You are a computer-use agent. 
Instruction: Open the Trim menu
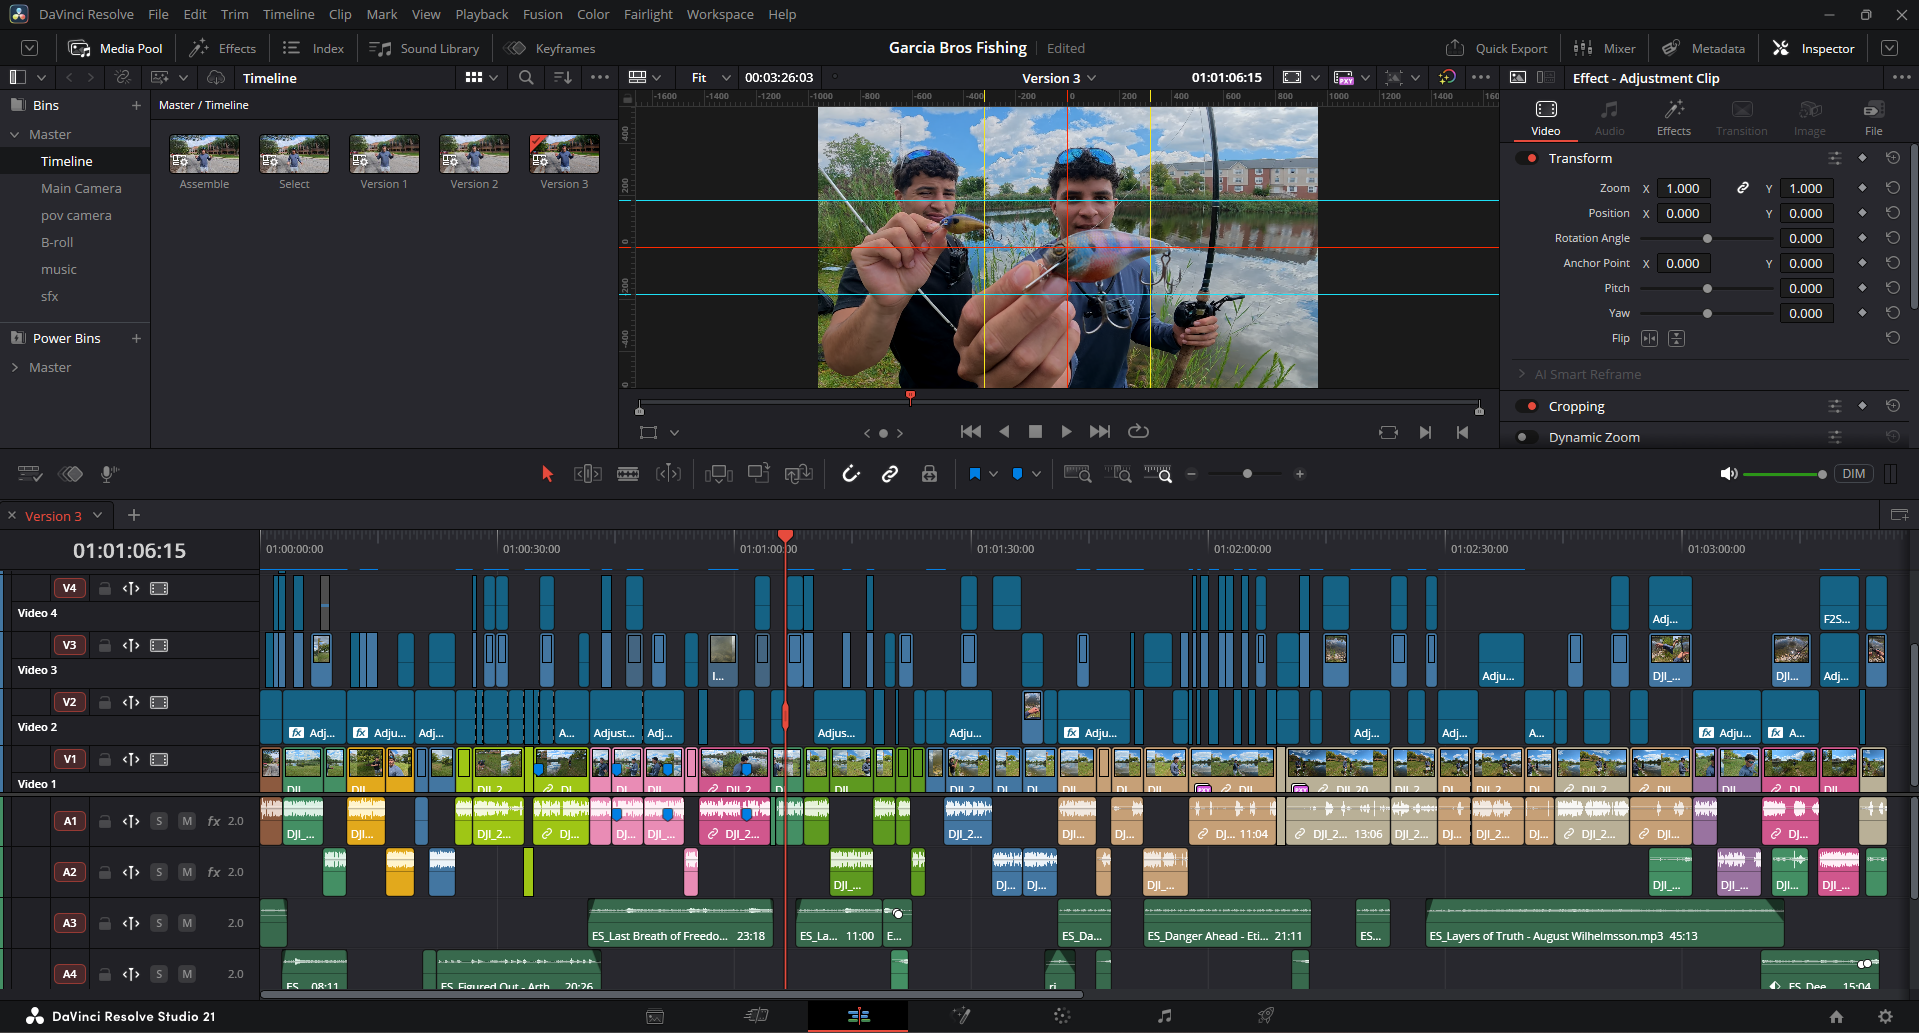pos(235,14)
